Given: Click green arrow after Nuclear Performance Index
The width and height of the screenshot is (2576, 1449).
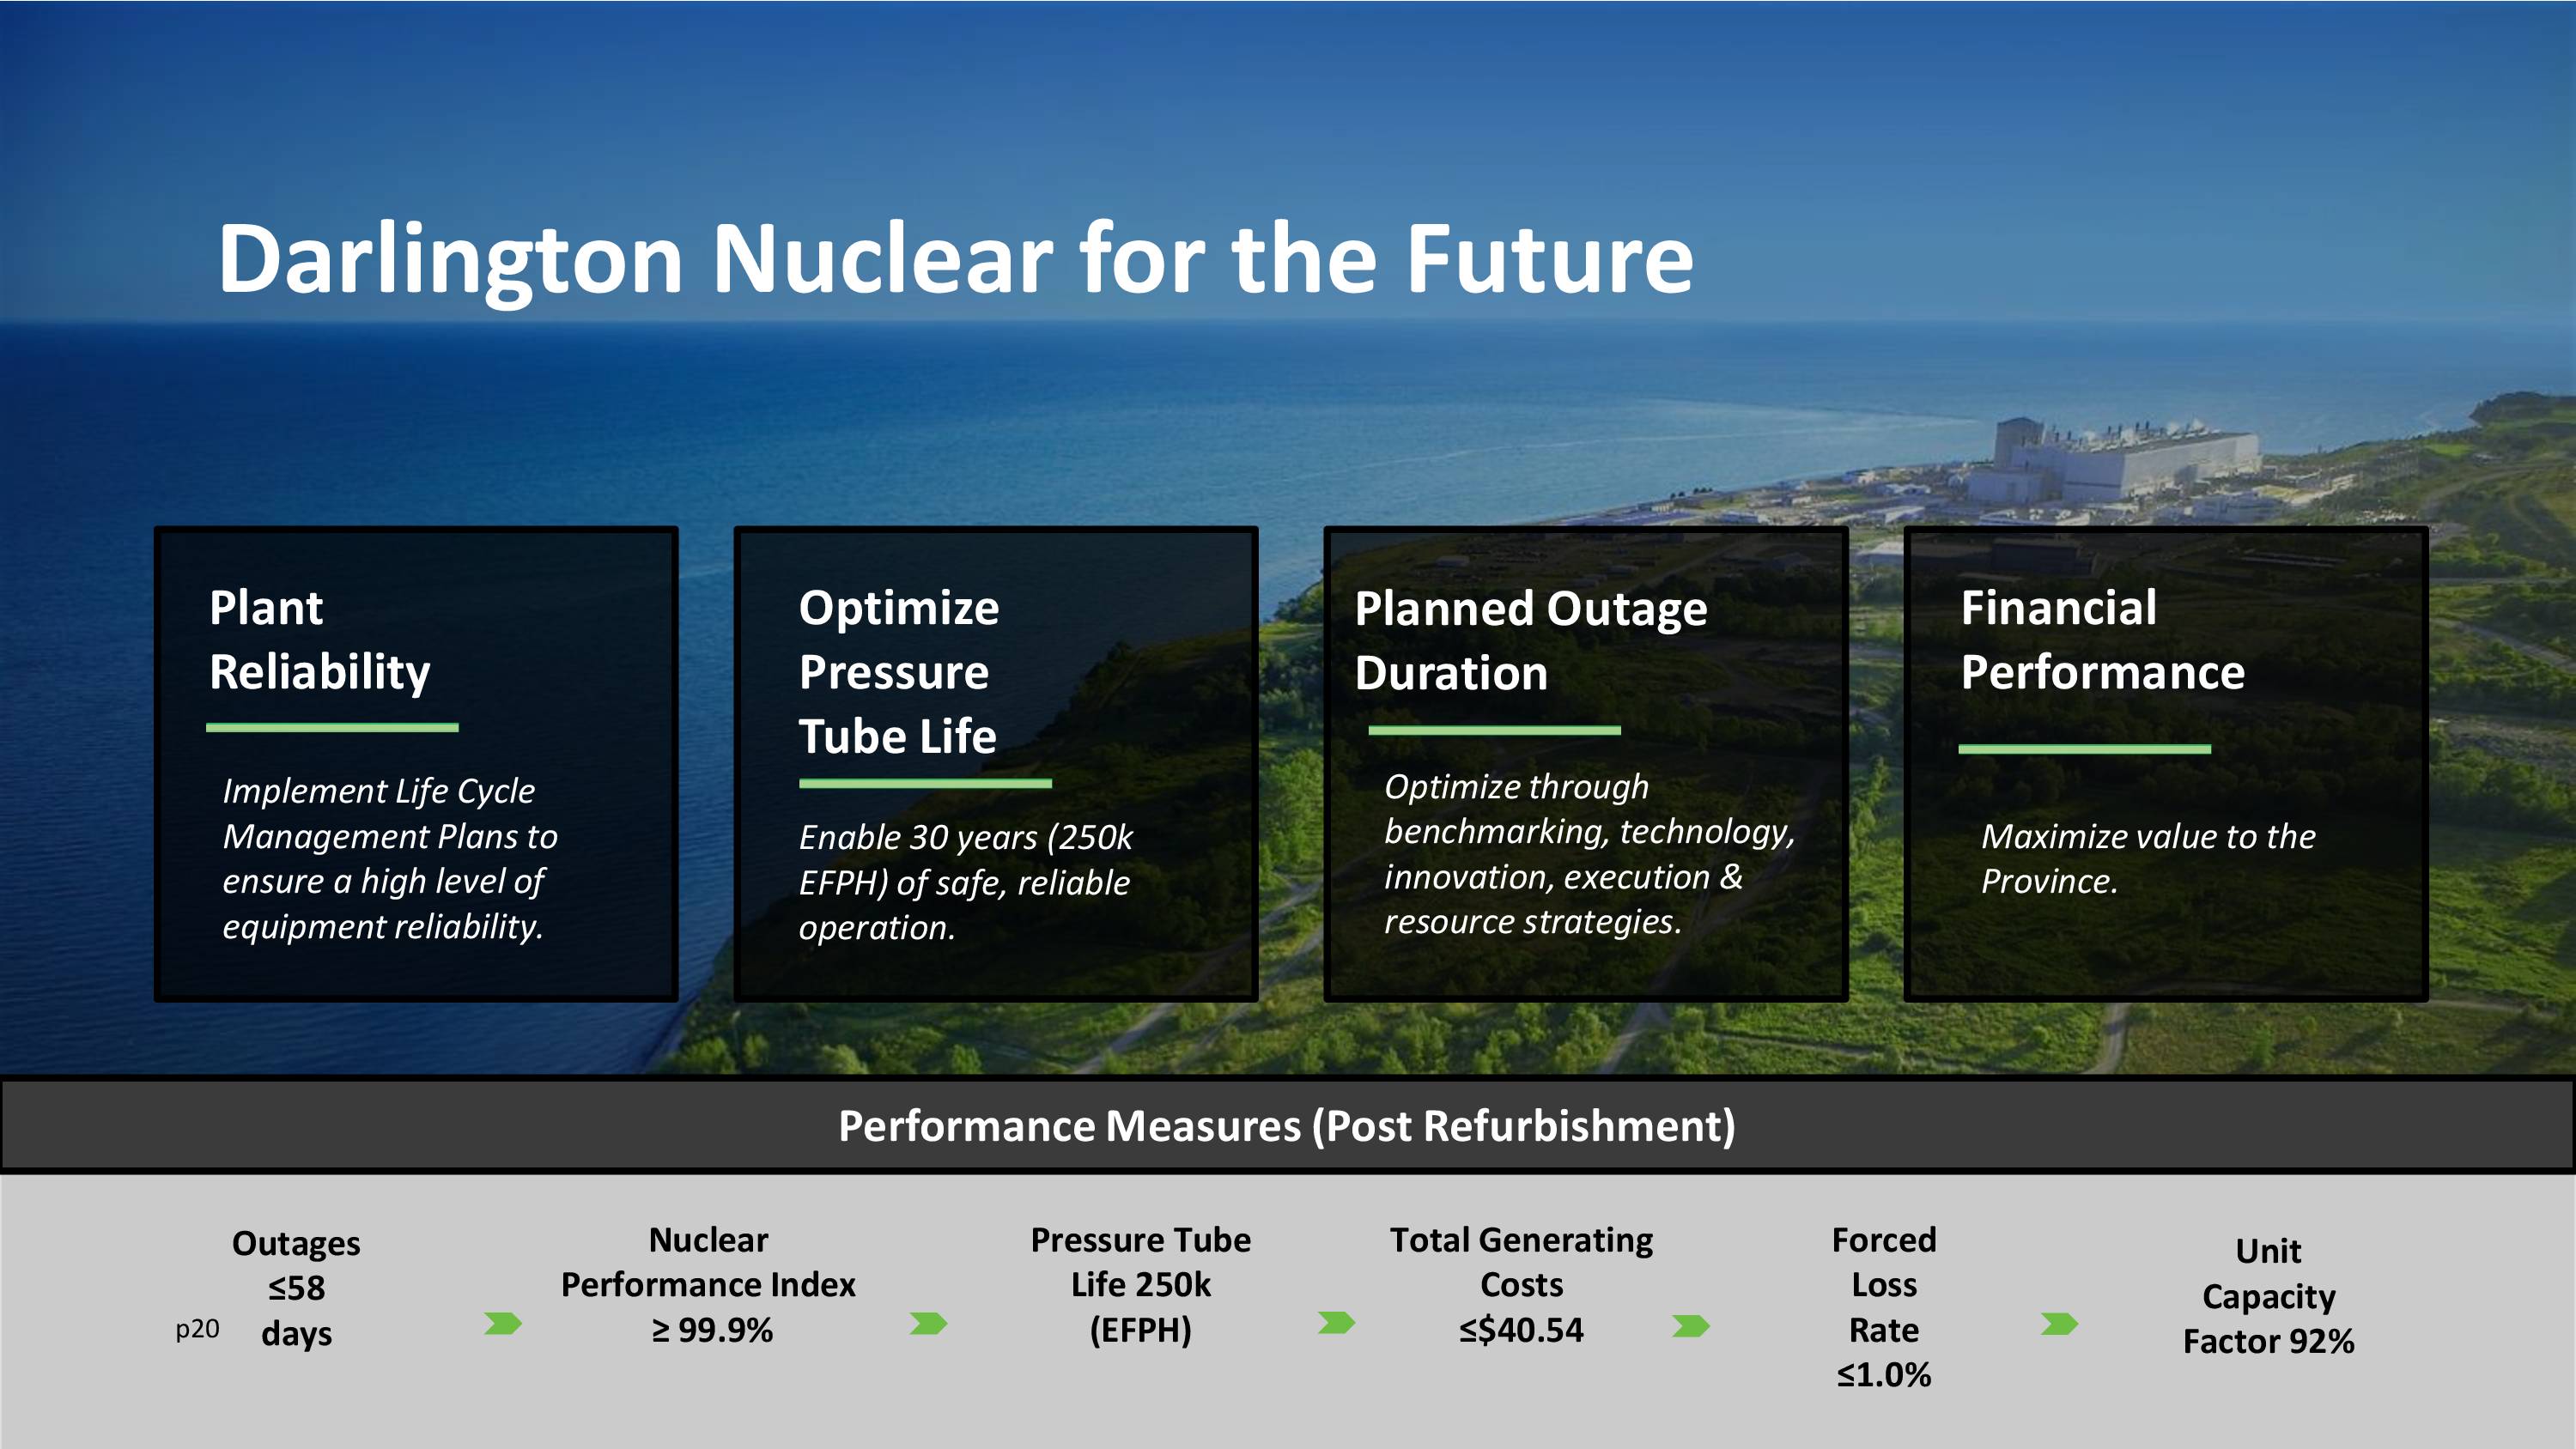Looking at the screenshot, I should tap(928, 1324).
